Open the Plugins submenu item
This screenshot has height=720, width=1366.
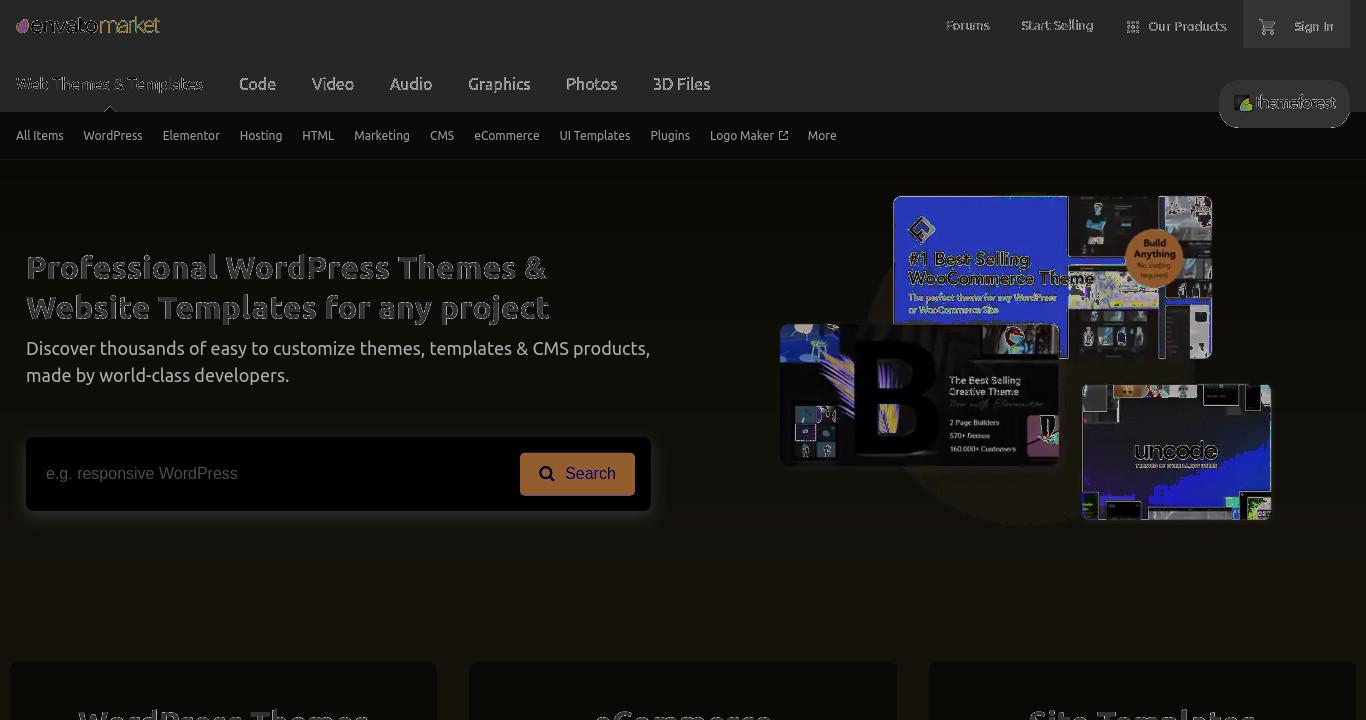[x=670, y=136]
